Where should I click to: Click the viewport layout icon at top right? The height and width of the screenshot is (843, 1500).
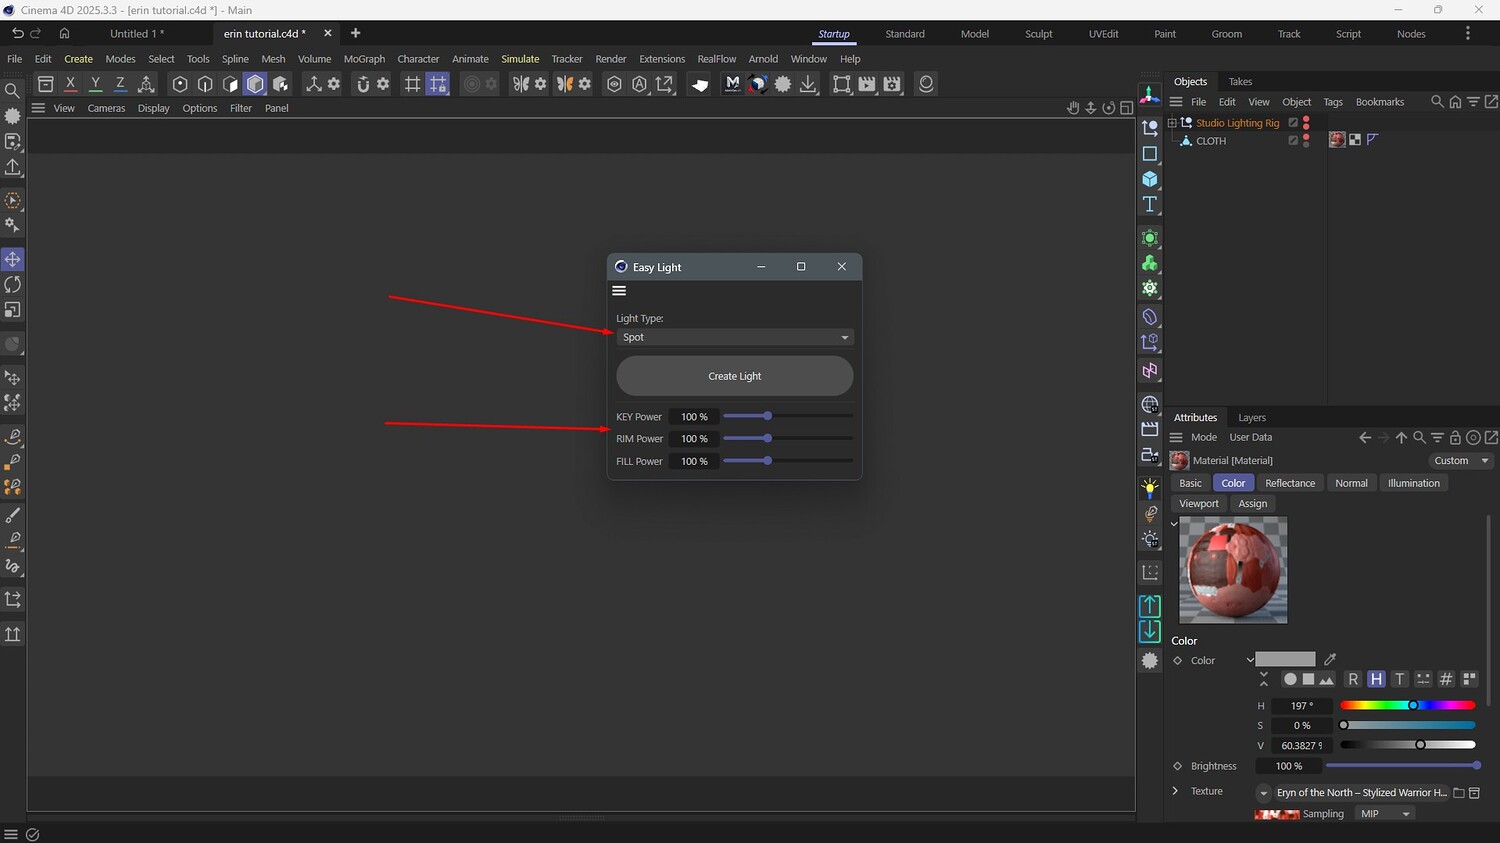click(1127, 108)
